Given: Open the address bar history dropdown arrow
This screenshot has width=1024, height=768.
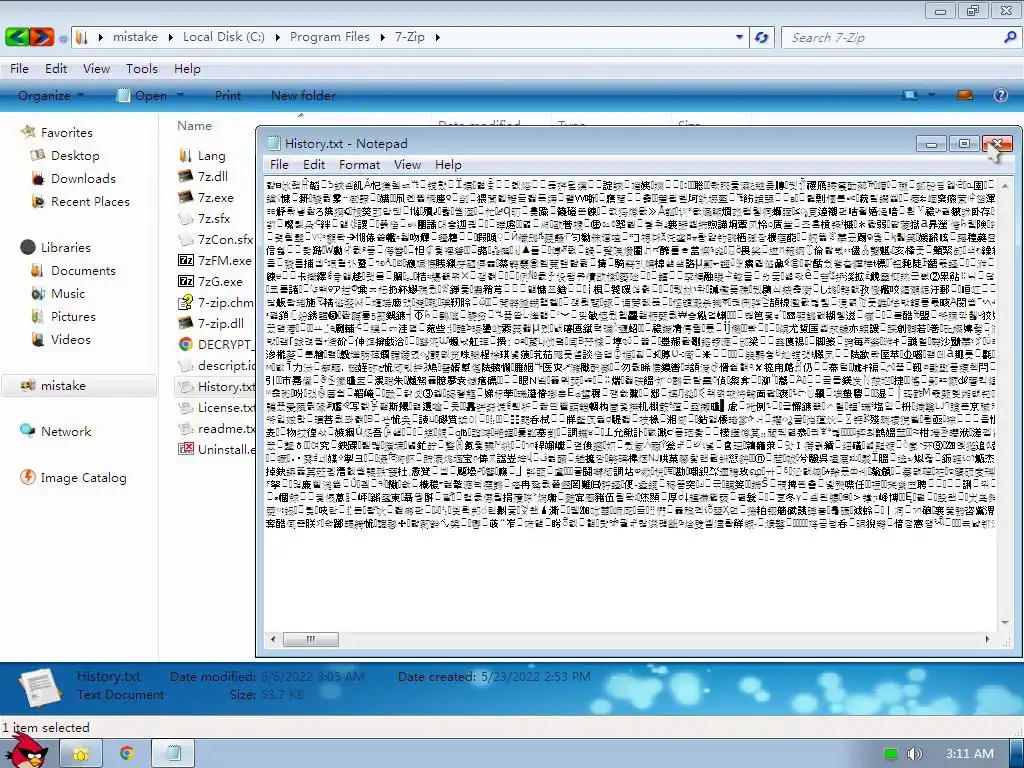Looking at the screenshot, I should [x=739, y=37].
